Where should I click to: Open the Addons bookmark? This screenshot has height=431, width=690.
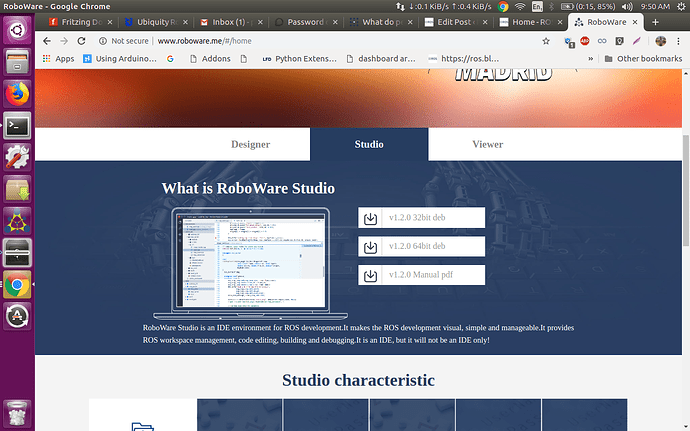point(210,59)
